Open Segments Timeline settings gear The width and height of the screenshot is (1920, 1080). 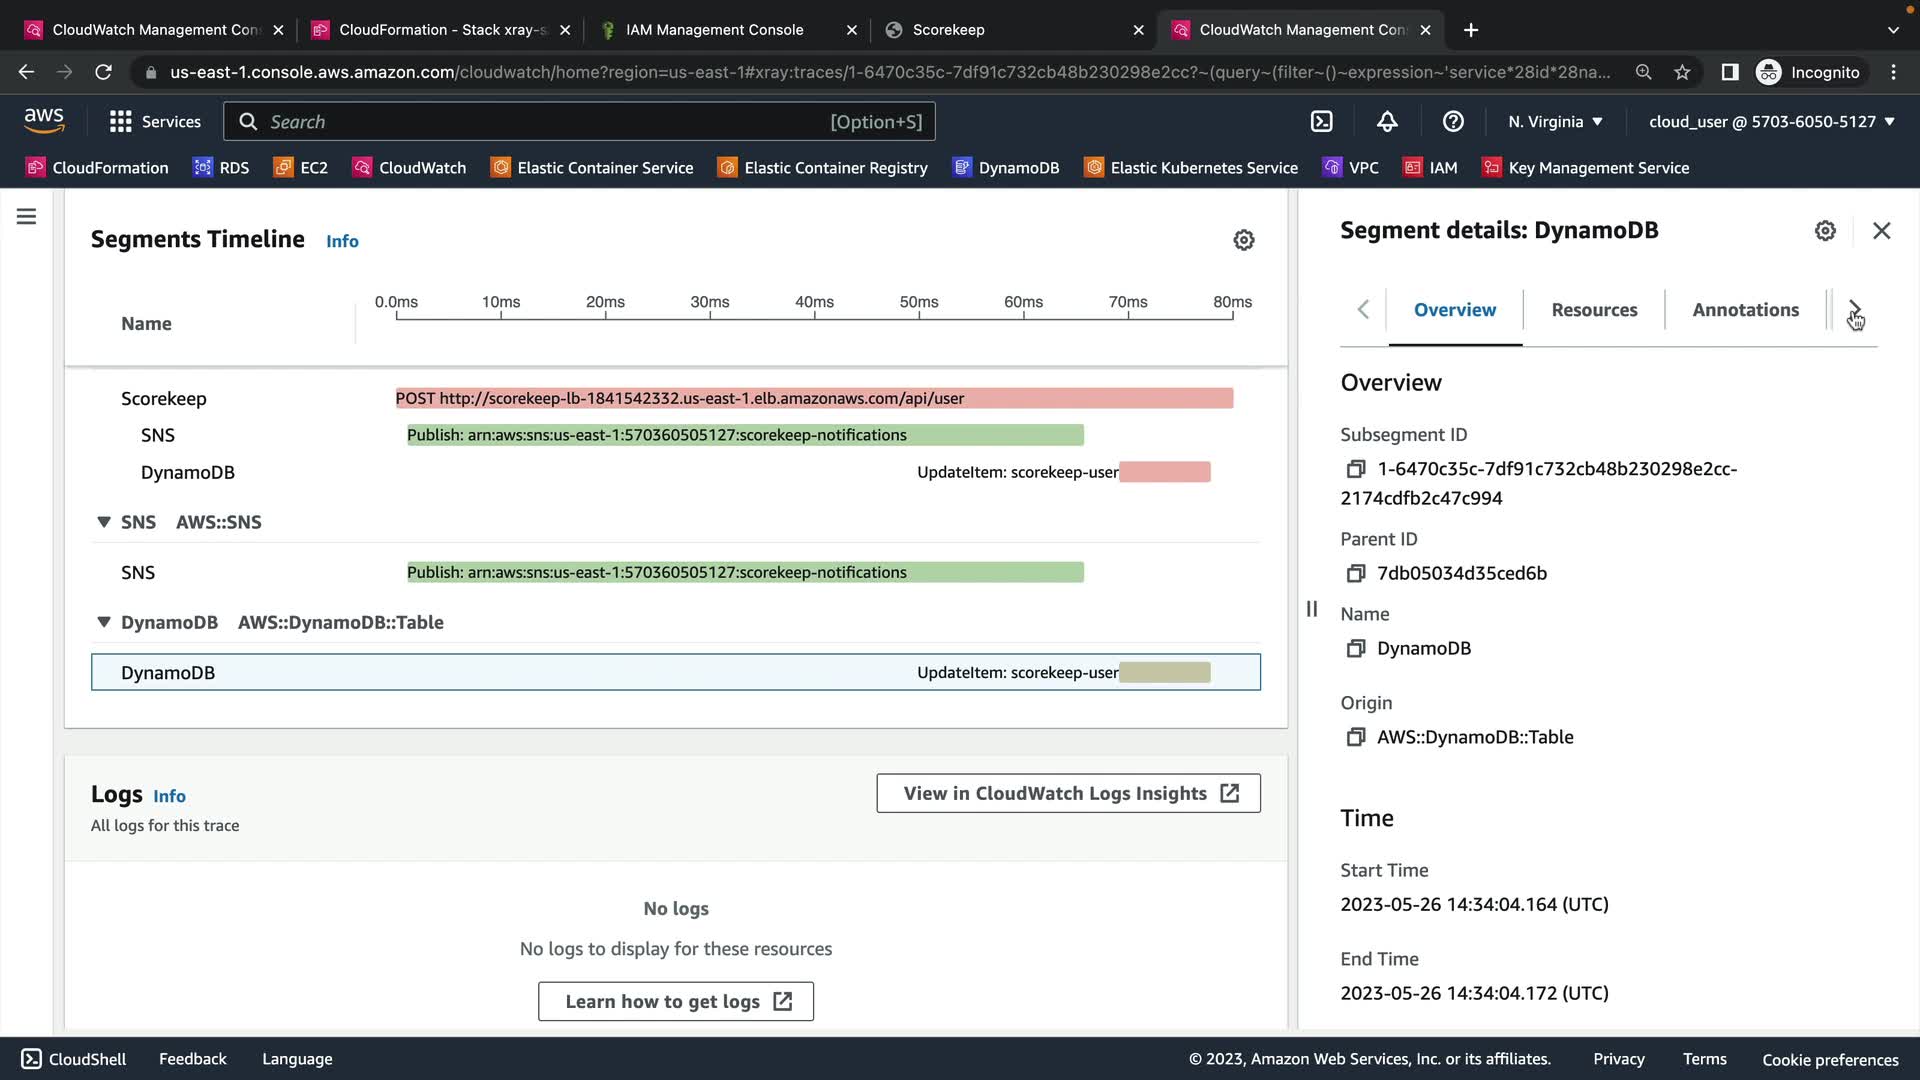pos(1243,240)
